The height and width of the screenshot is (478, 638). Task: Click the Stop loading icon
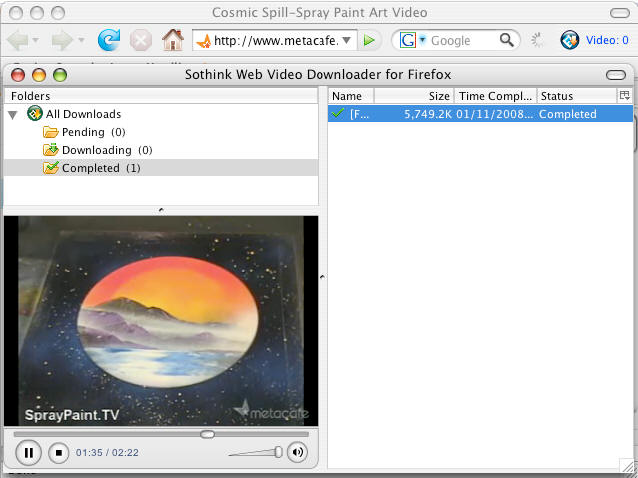click(141, 40)
